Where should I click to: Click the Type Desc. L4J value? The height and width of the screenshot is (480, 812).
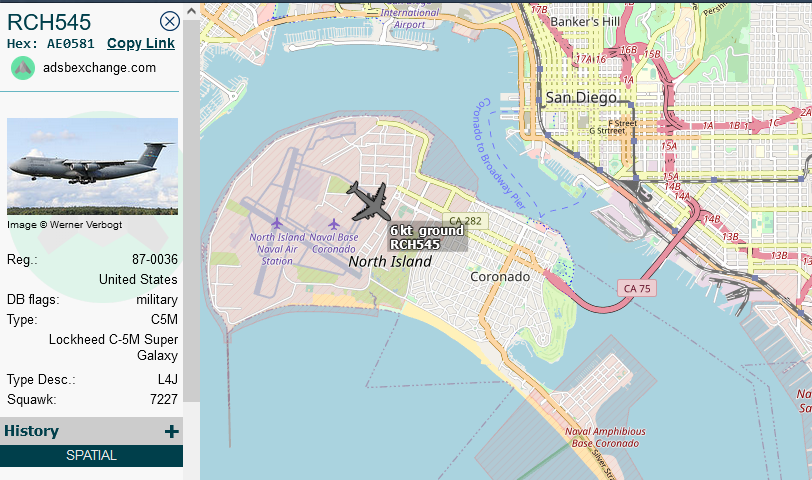pos(168,380)
